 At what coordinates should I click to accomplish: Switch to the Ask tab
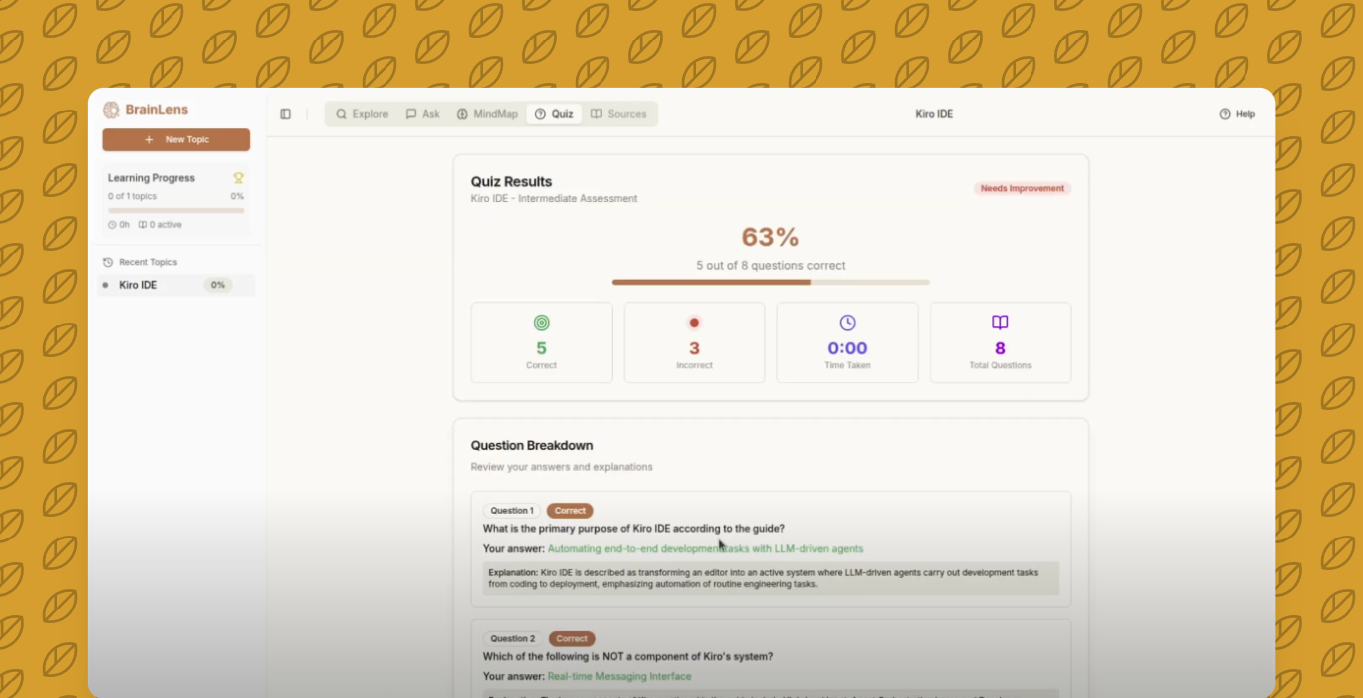(422, 114)
